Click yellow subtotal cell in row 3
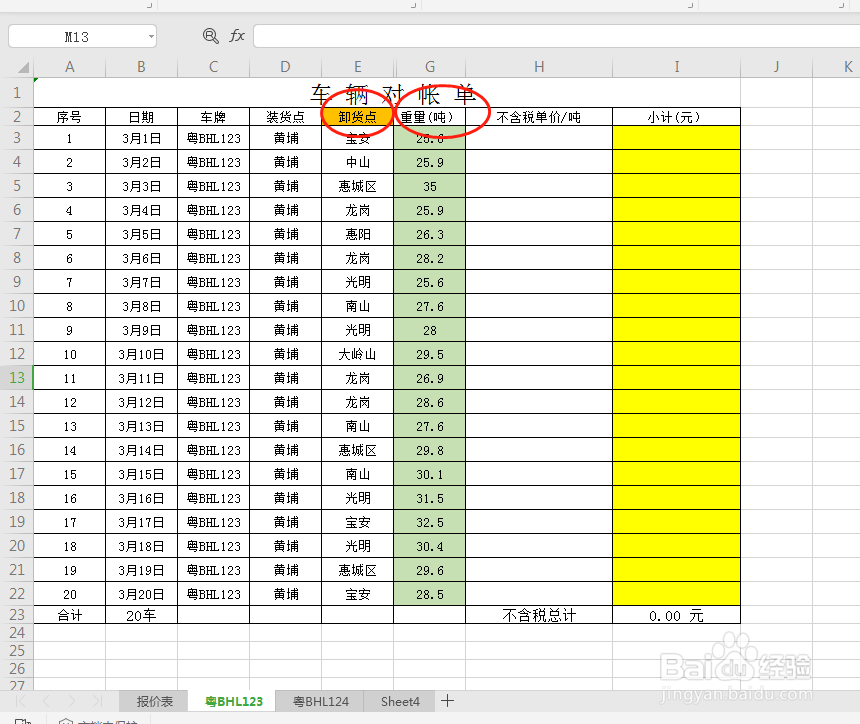The image size is (860, 724). pyautogui.click(x=677, y=138)
